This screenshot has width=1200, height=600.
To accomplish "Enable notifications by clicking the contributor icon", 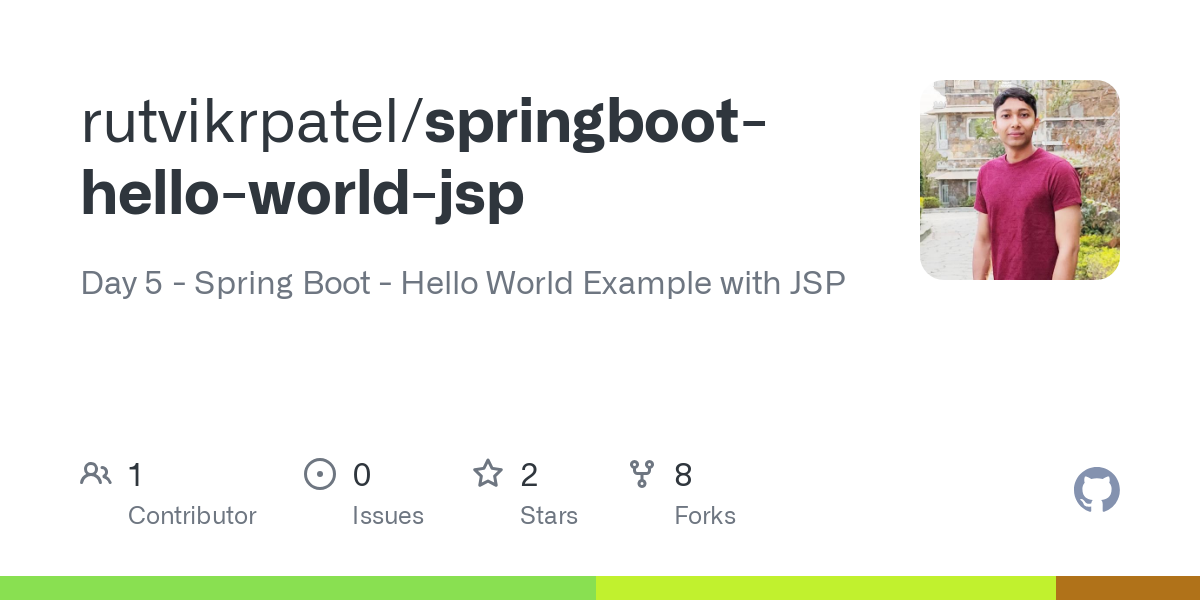I will (x=96, y=473).
